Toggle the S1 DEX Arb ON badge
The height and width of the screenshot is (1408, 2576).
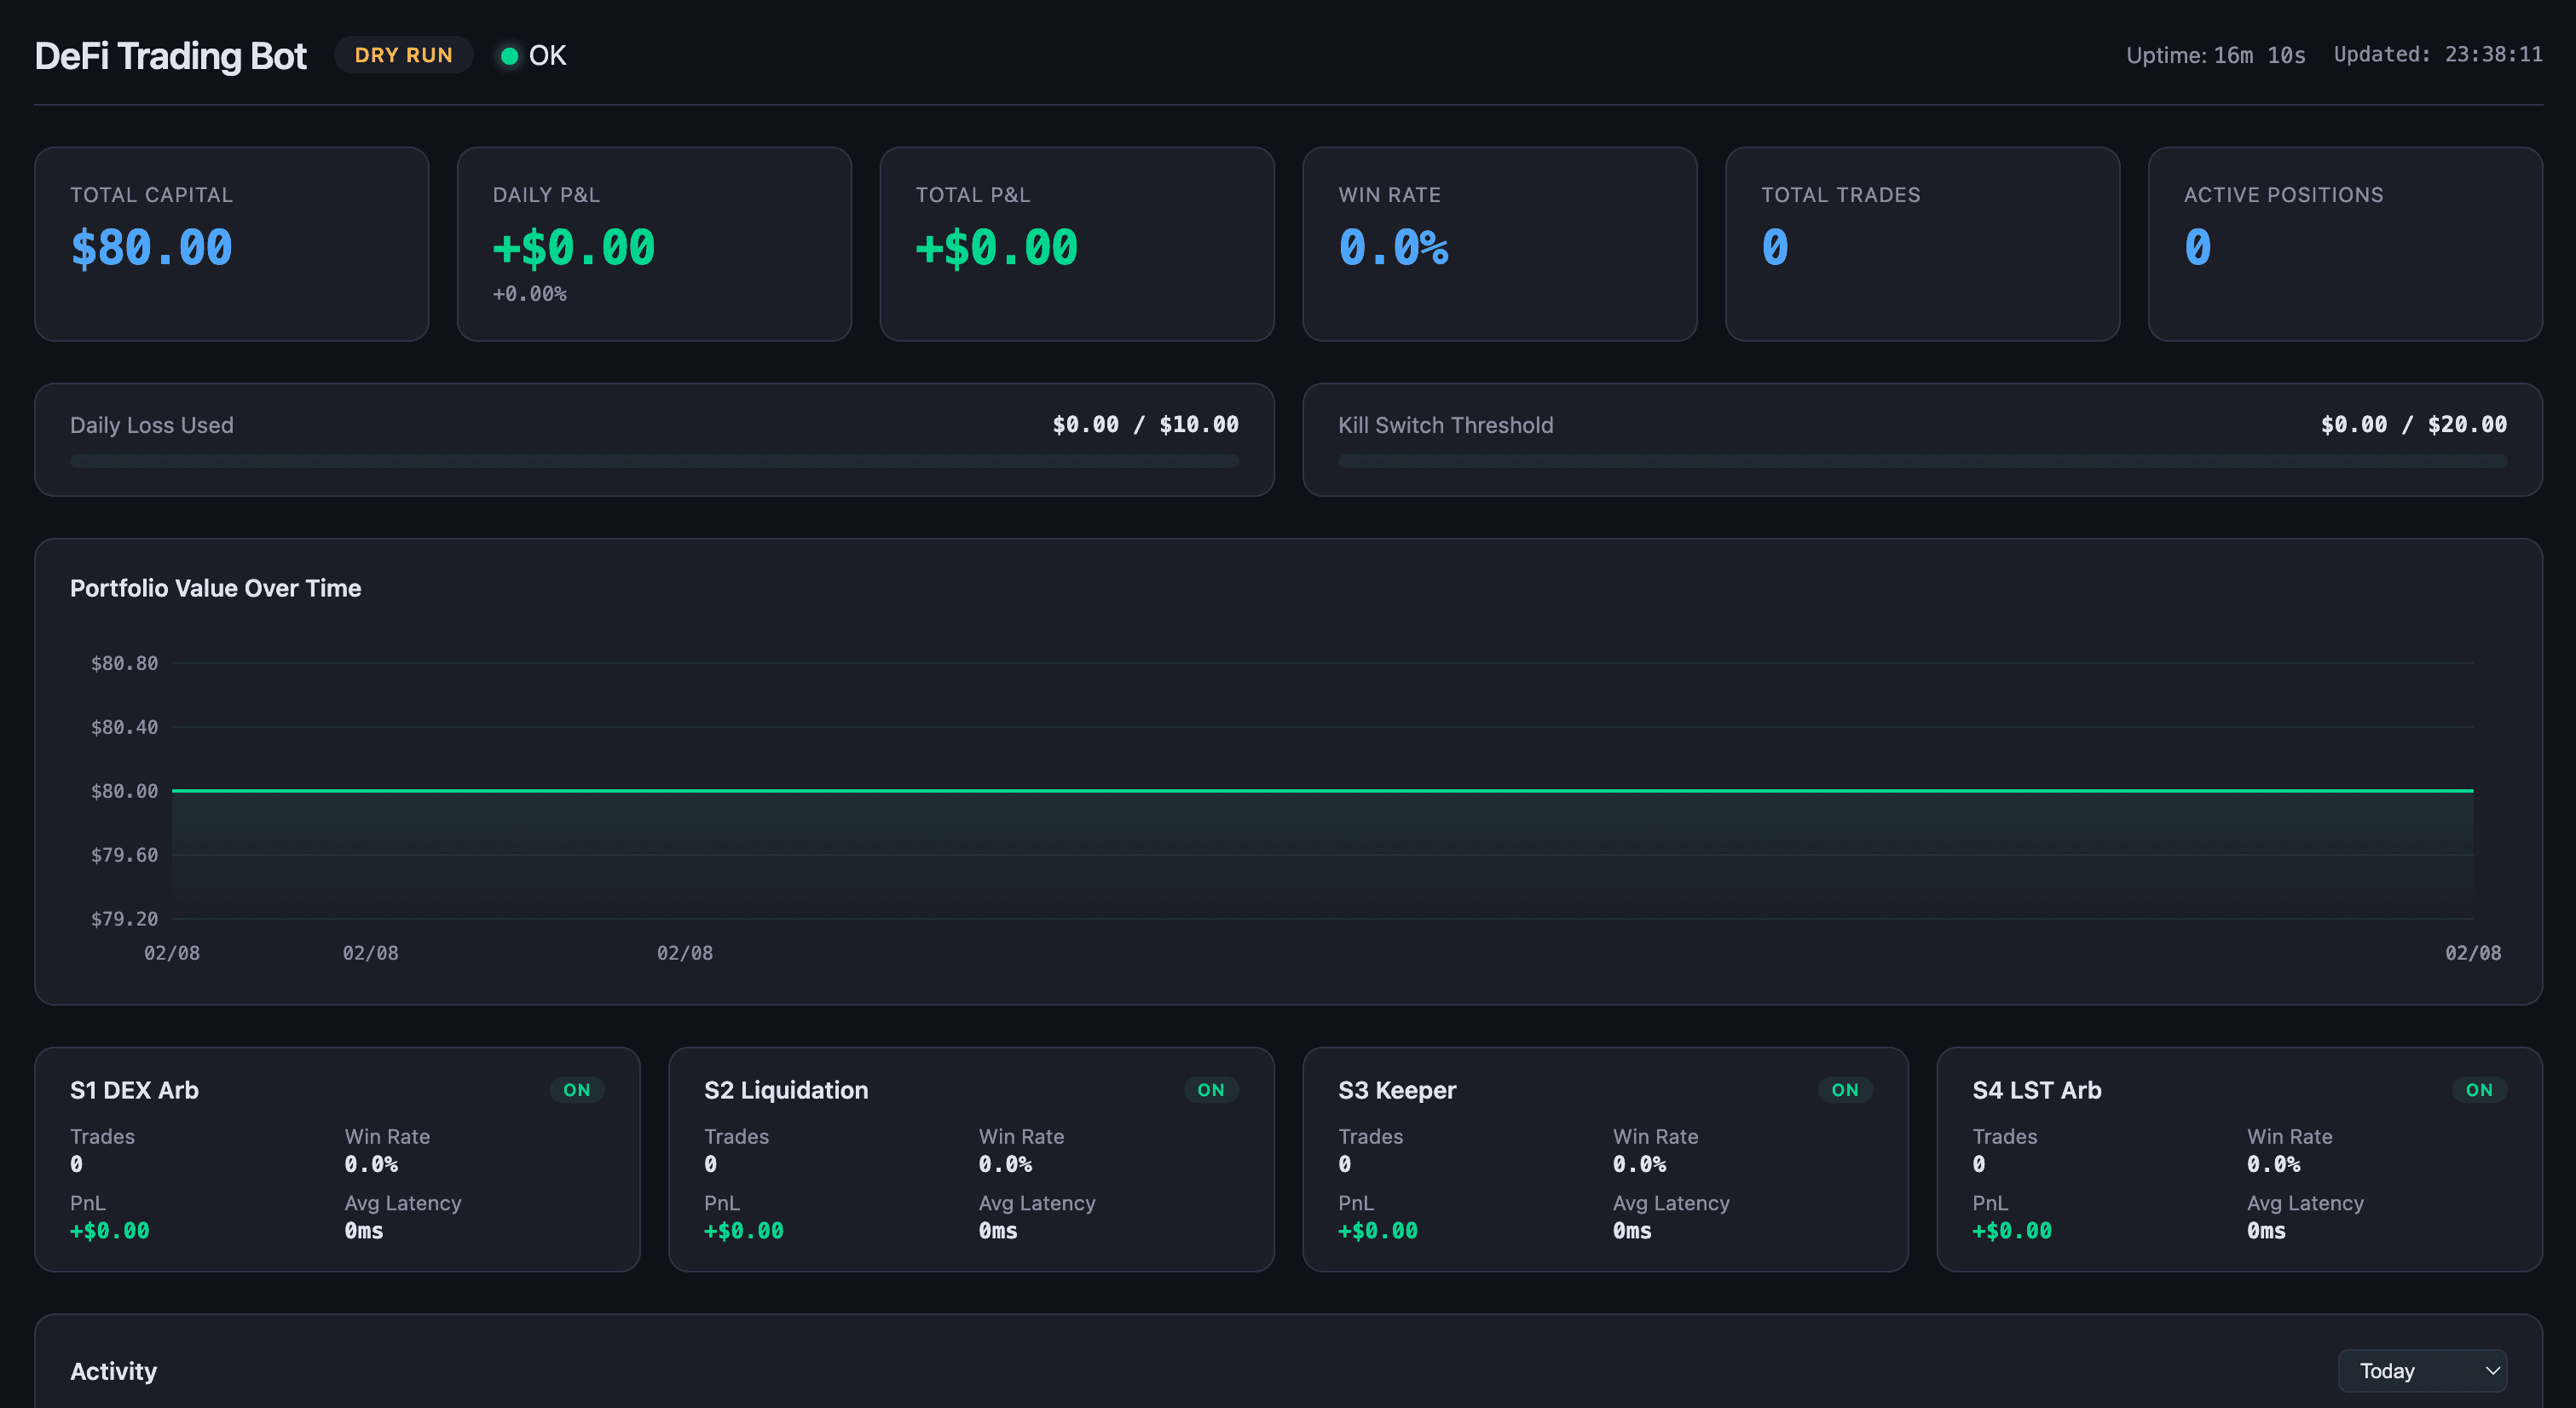pyautogui.click(x=577, y=1090)
